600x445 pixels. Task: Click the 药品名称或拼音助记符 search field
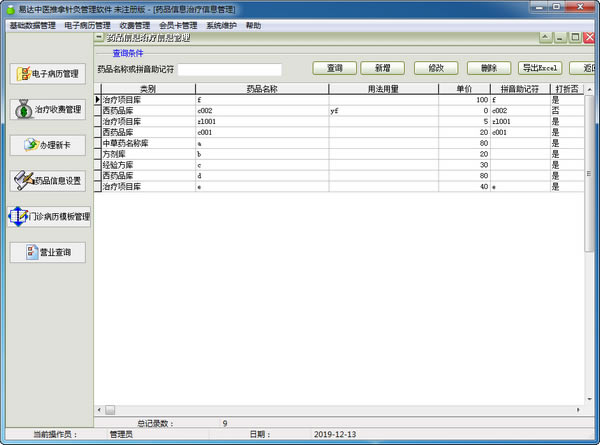tap(230, 70)
